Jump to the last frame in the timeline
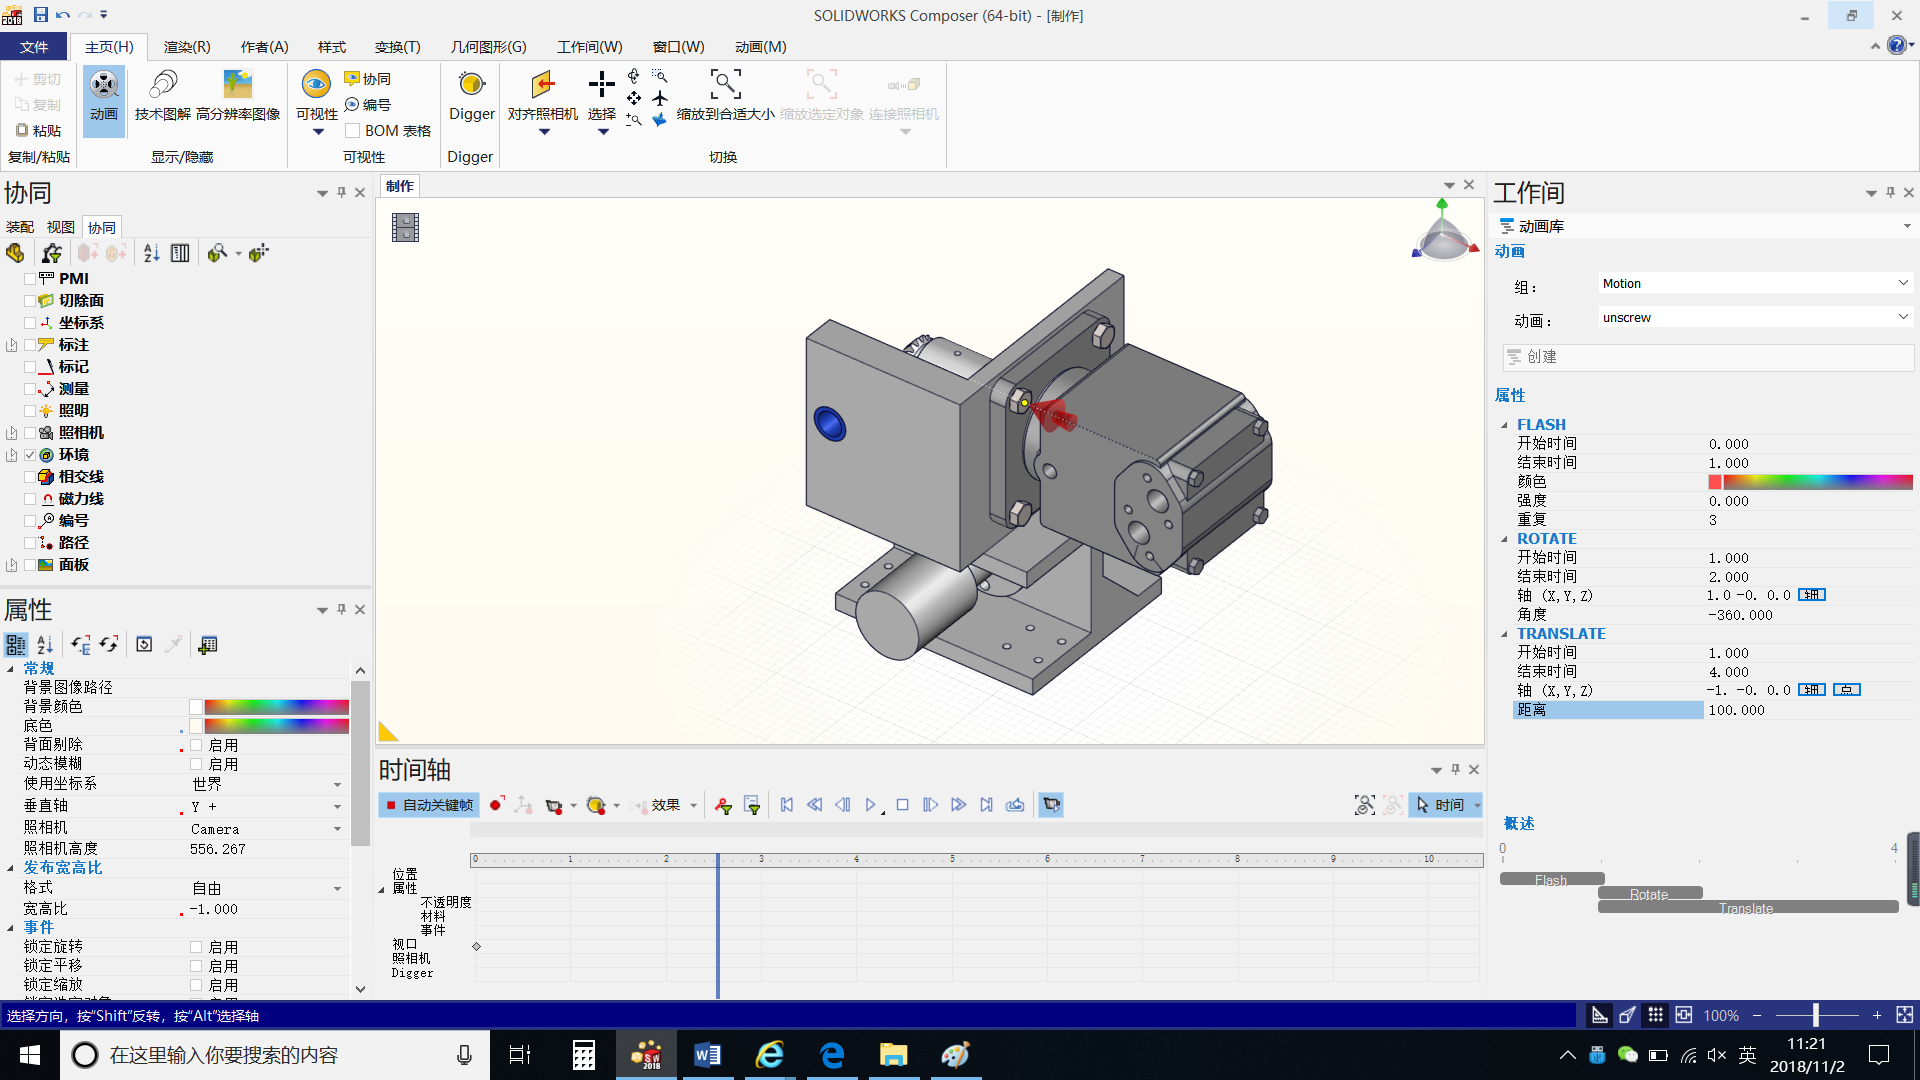This screenshot has height=1080, width=1920. (x=986, y=804)
